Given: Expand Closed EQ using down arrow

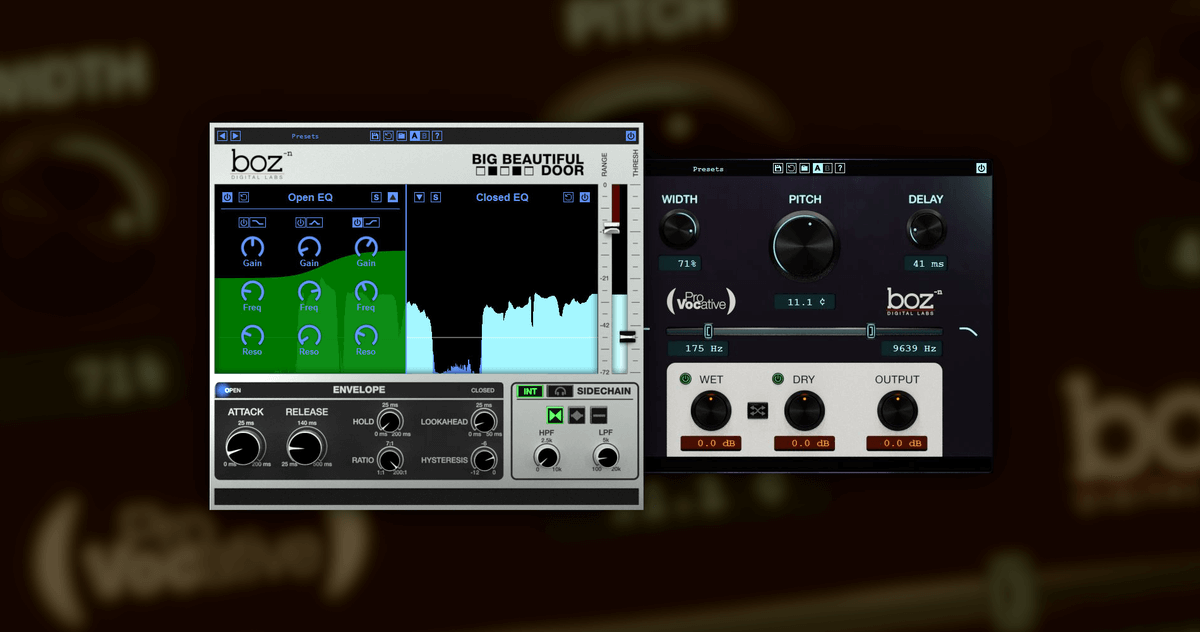Looking at the screenshot, I should 420,198.
